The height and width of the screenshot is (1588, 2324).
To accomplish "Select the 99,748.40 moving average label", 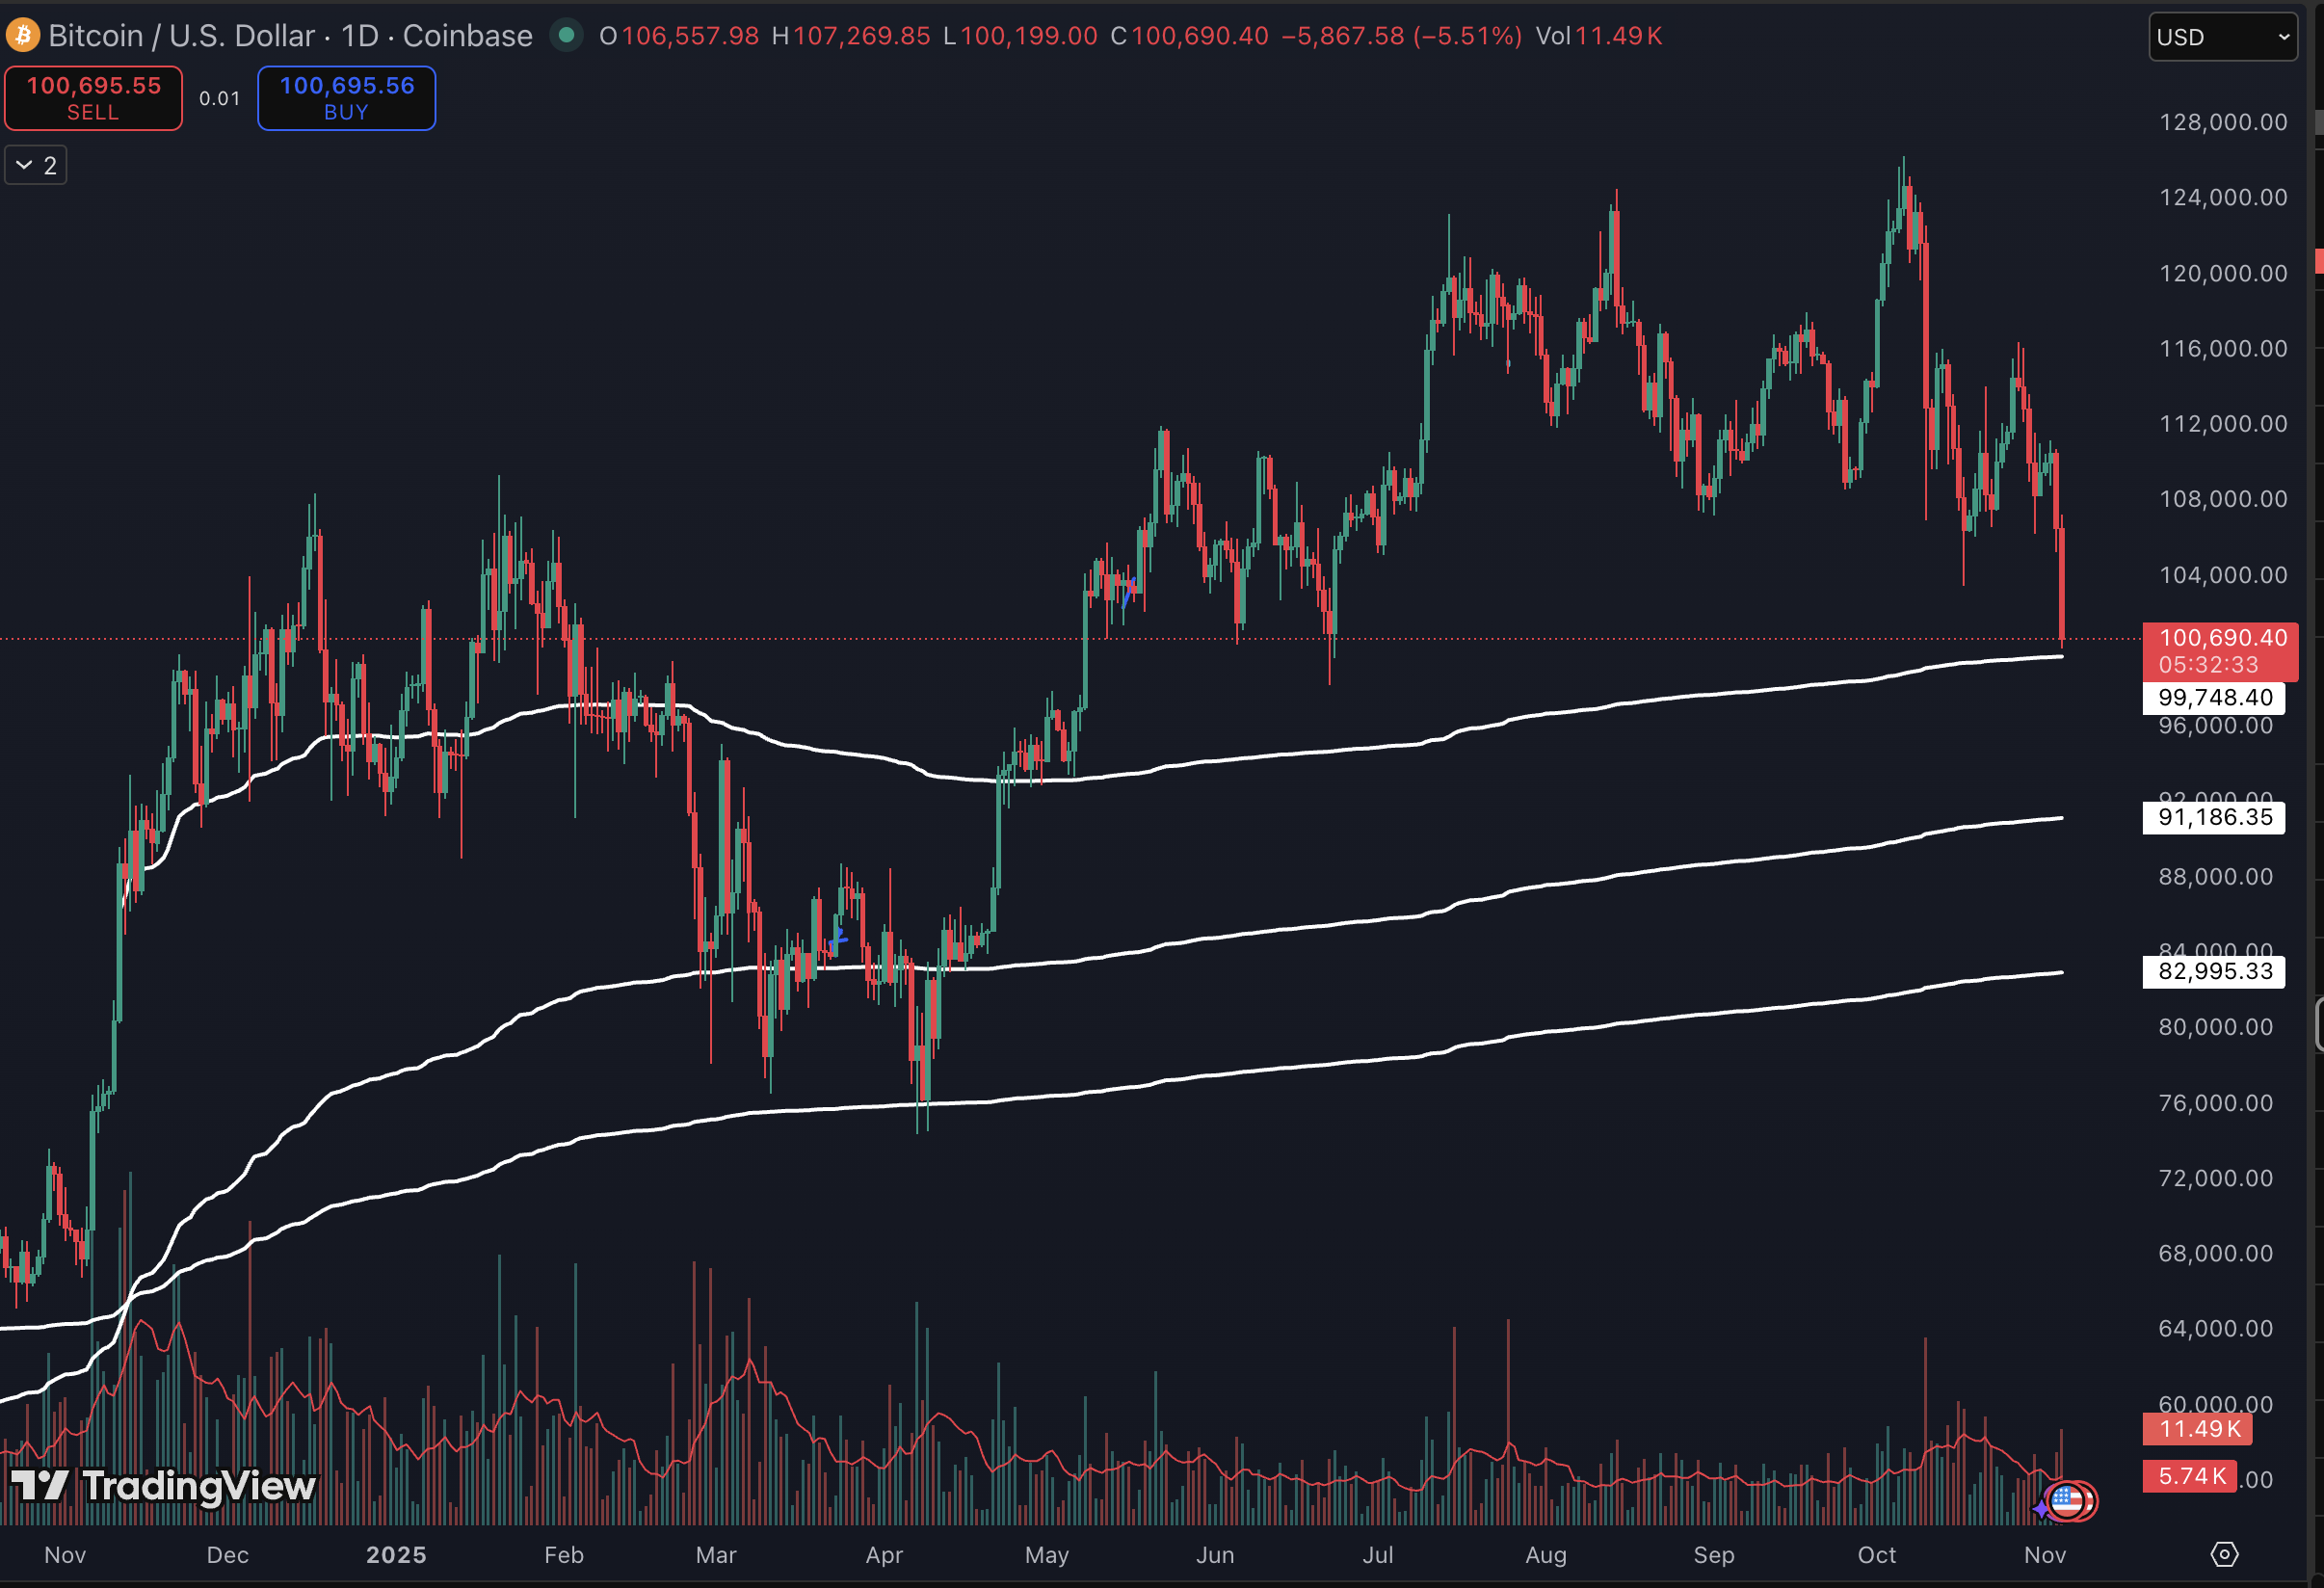I will (2214, 697).
